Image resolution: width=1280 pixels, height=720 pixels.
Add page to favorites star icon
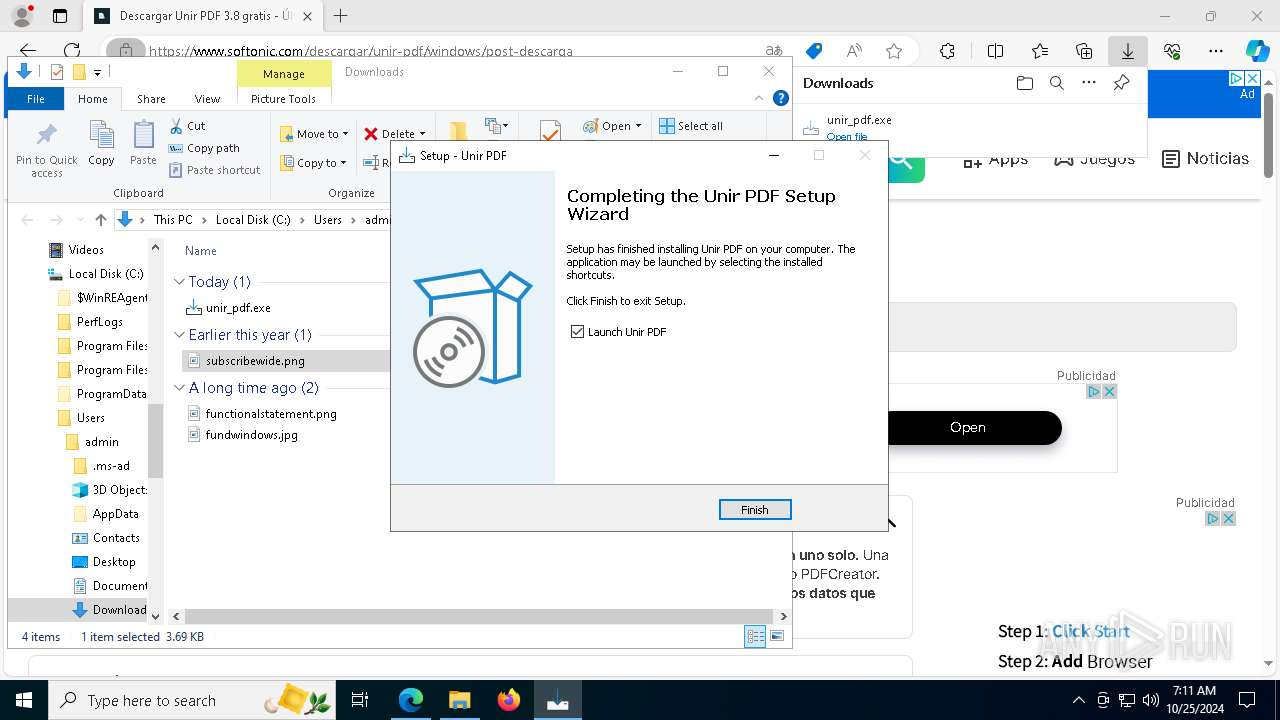[x=894, y=51]
